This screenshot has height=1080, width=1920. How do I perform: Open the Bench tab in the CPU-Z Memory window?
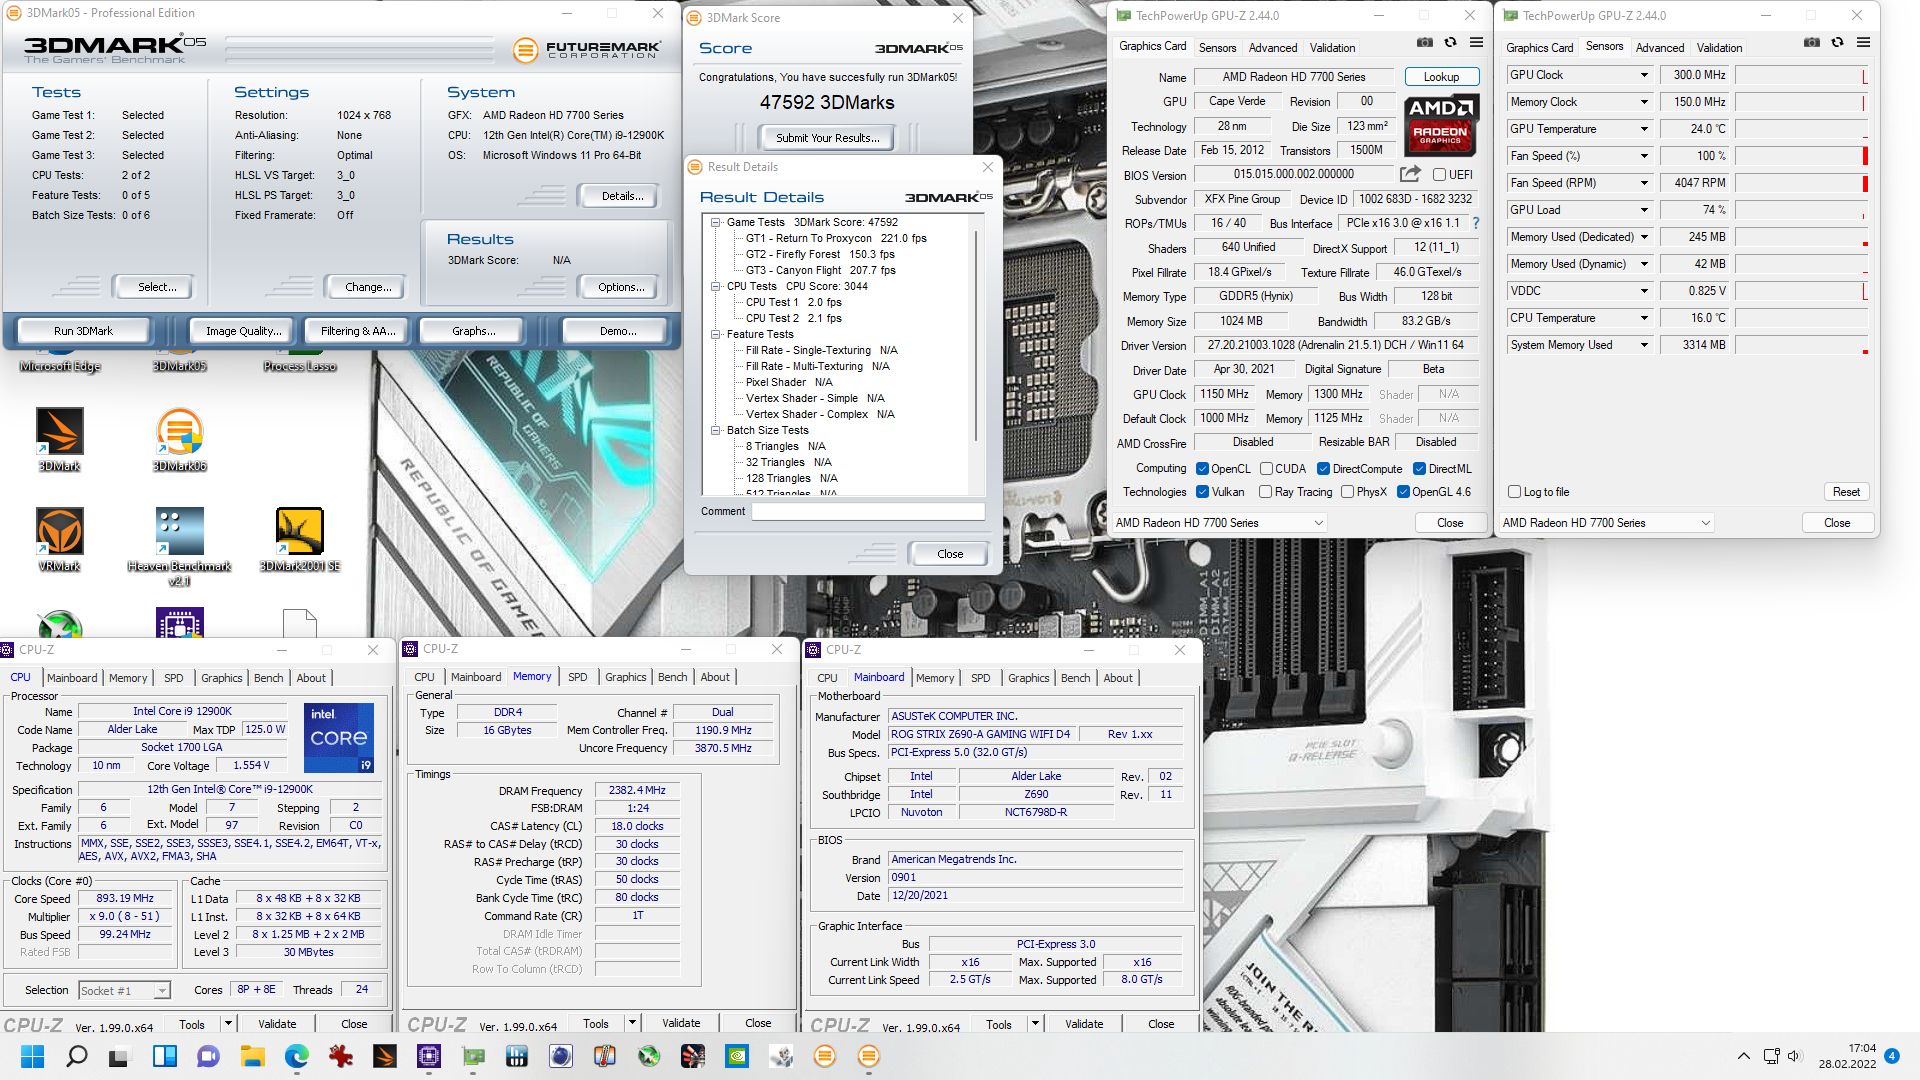(x=673, y=677)
